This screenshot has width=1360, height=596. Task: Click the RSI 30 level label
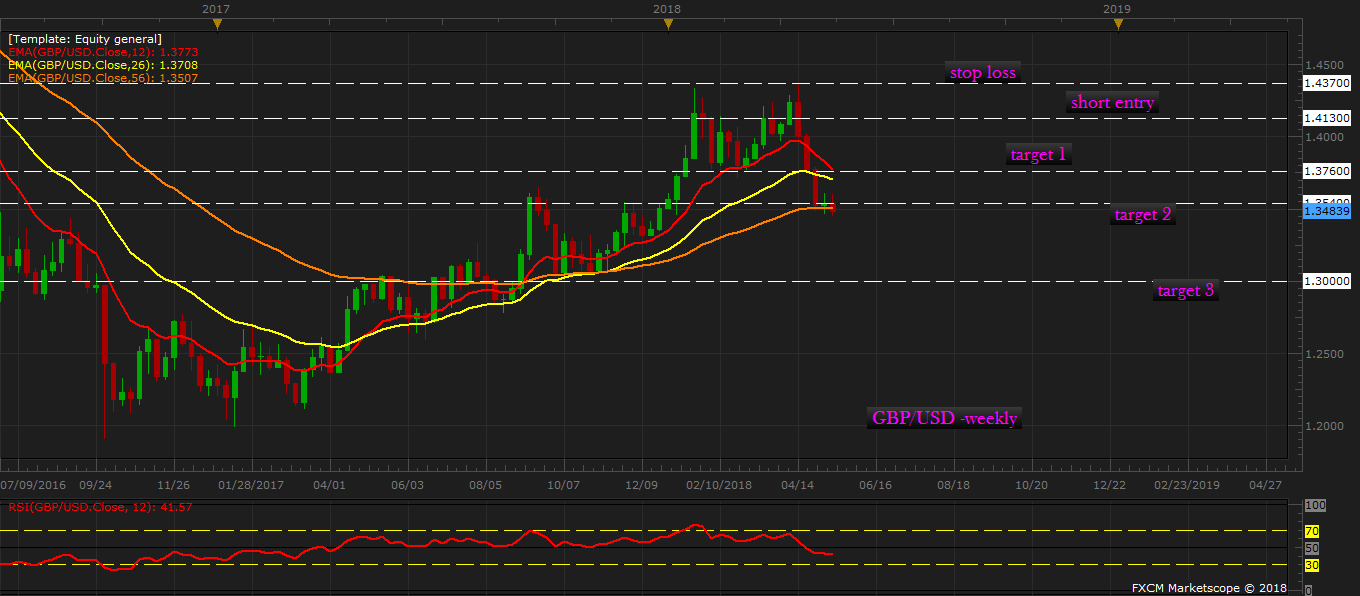coord(1312,565)
